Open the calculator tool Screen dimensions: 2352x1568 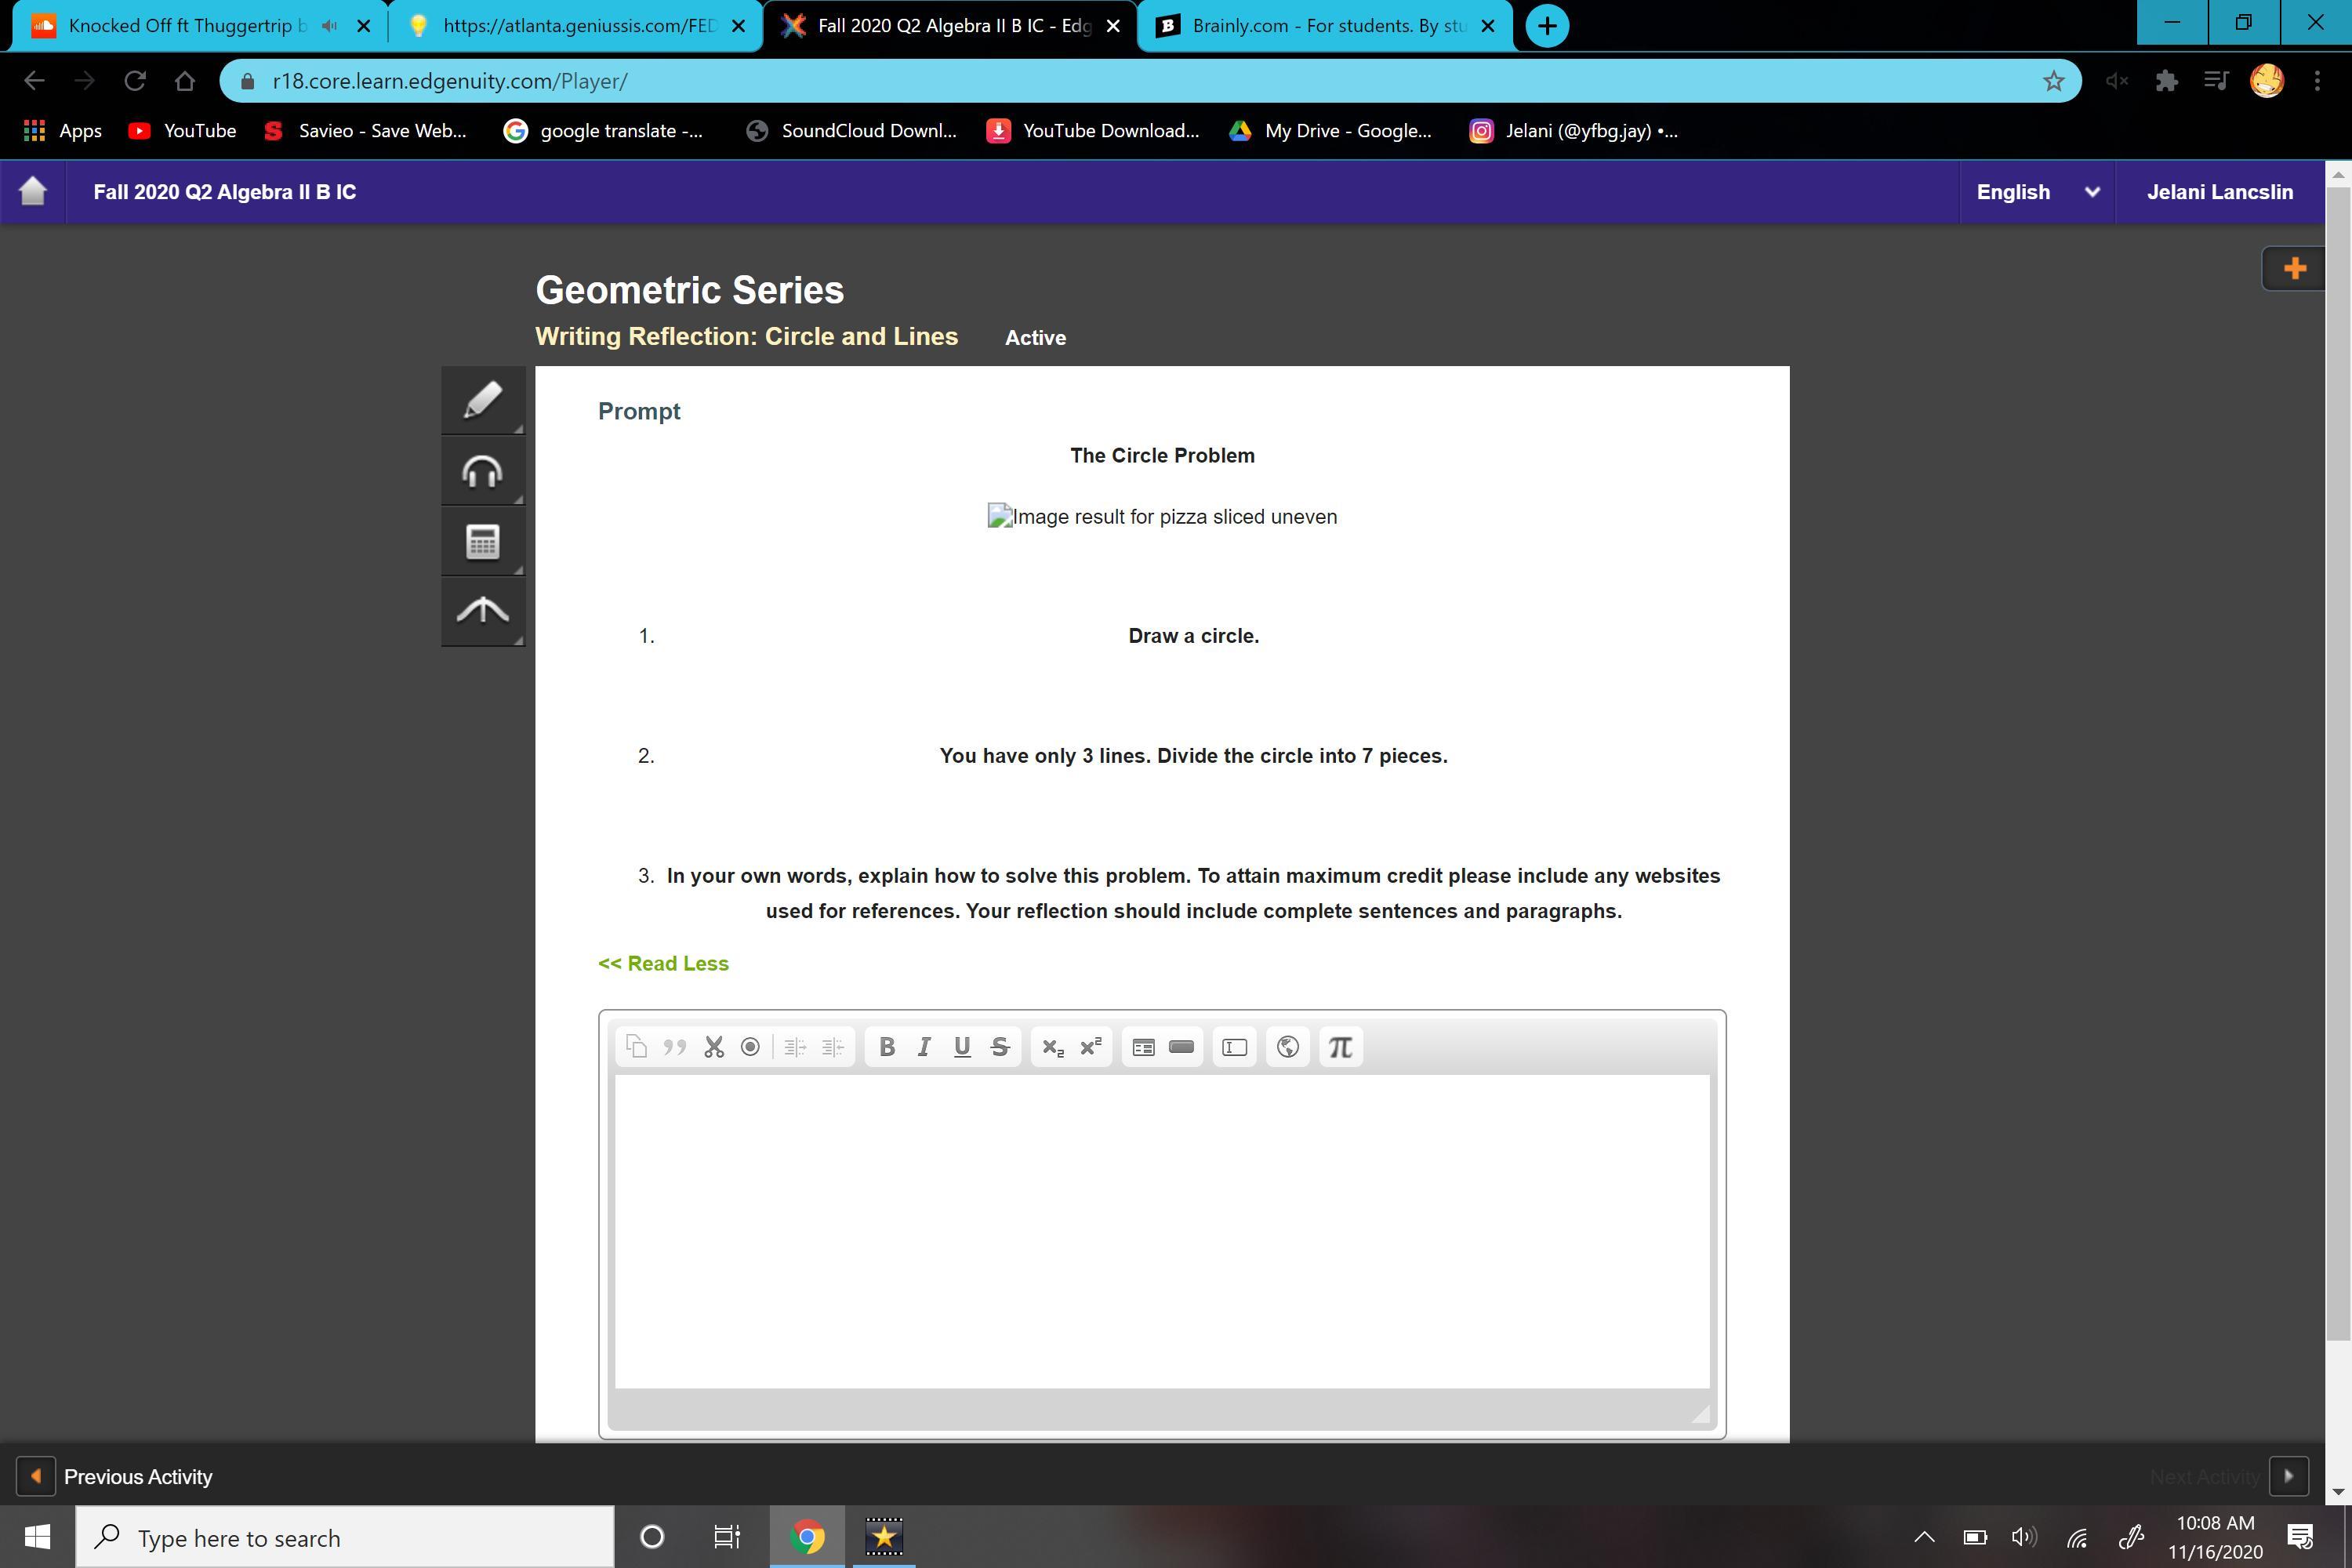point(482,542)
